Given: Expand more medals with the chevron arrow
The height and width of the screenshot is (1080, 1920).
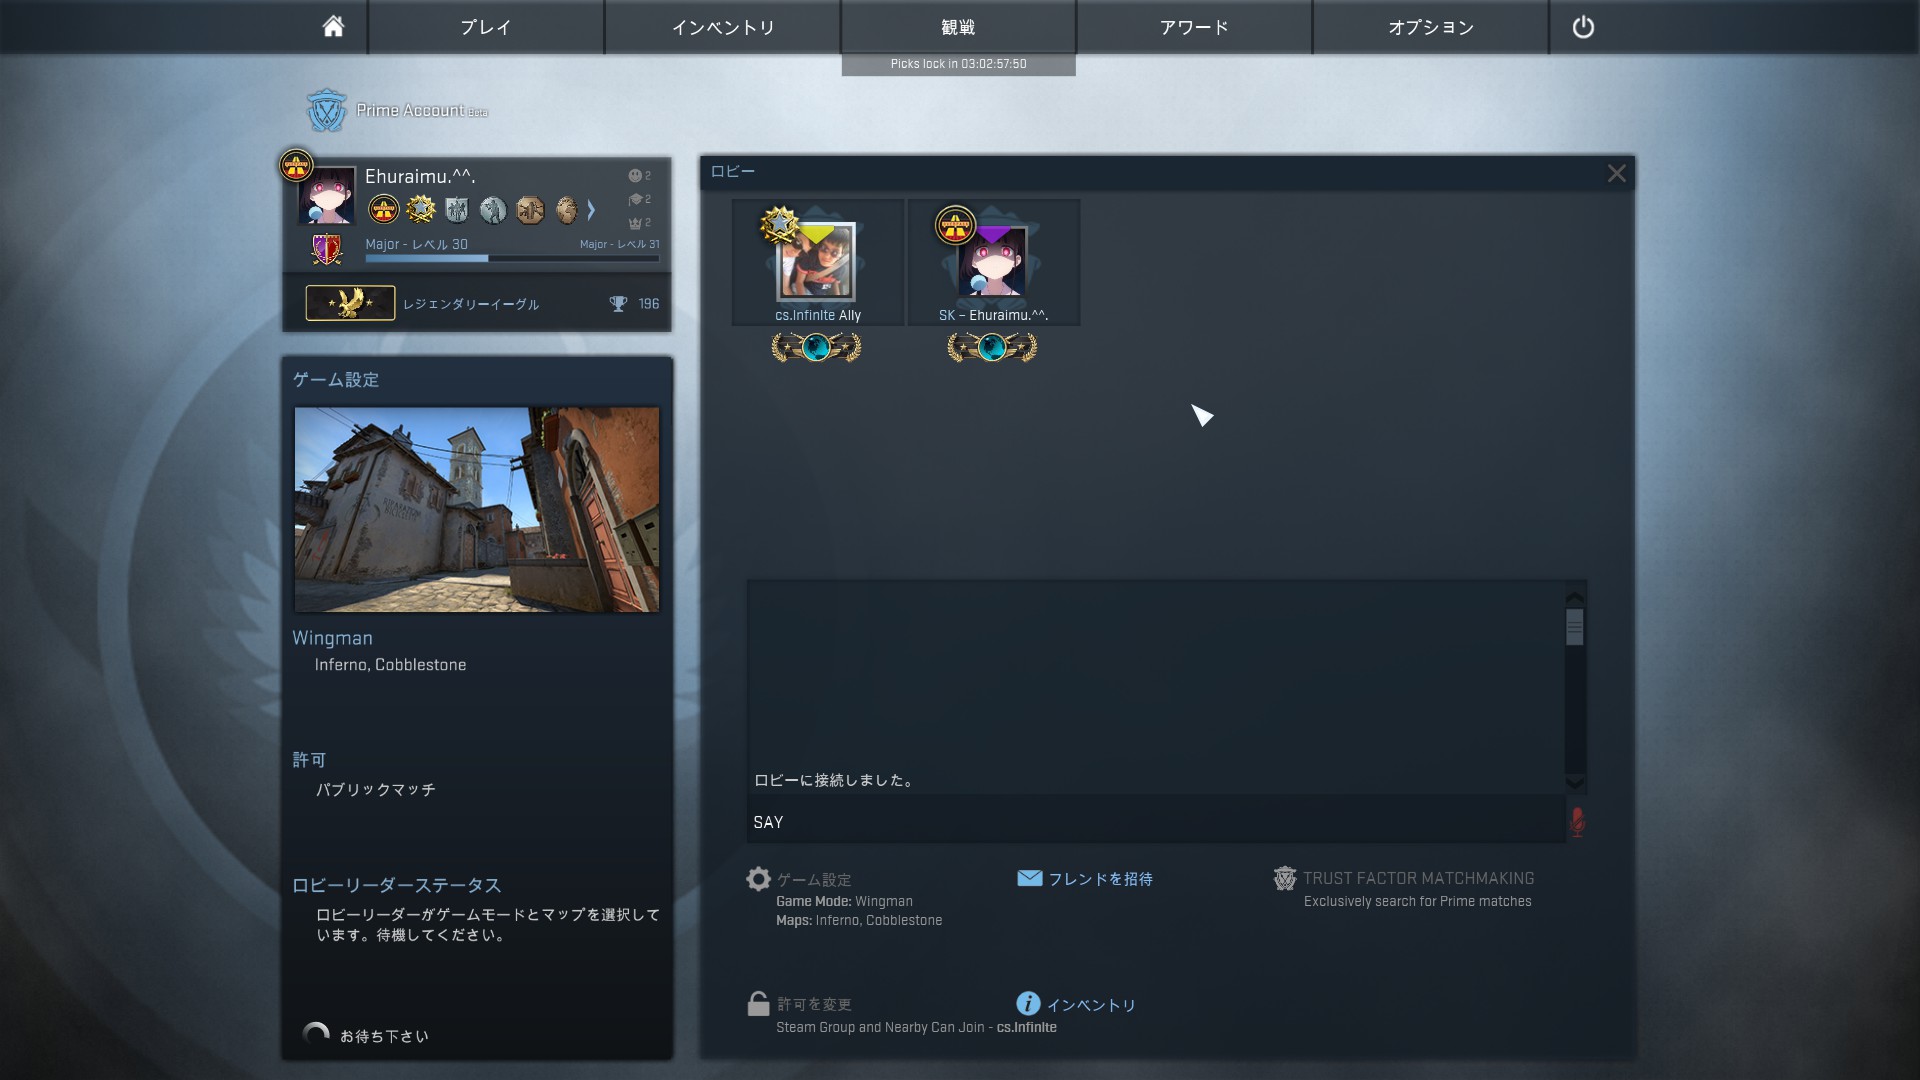Looking at the screenshot, I should coord(591,210).
